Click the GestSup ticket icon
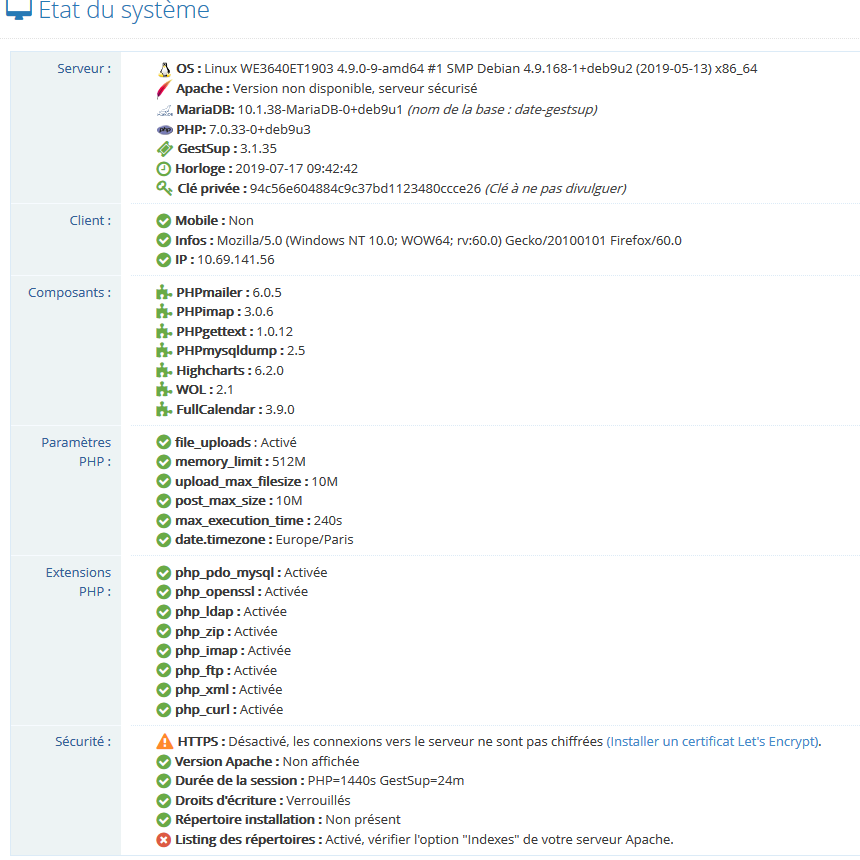This screenshot has height=860, width=860. 164,149
